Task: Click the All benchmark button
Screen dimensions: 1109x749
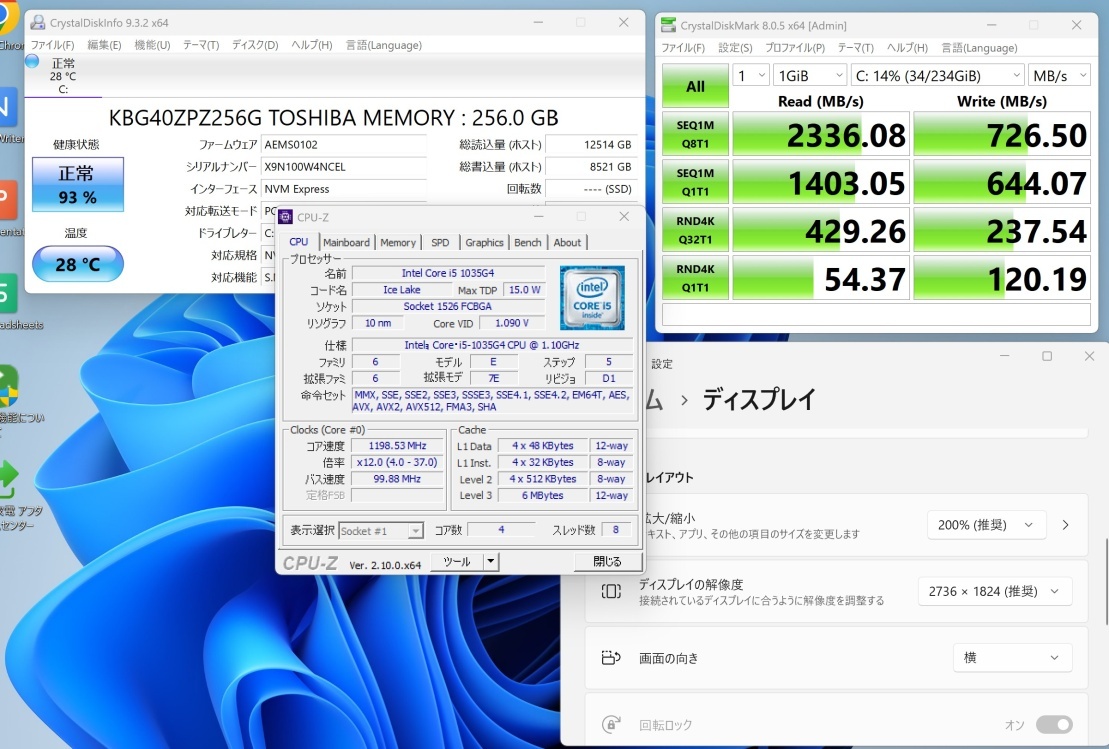Action: [695, 86]
